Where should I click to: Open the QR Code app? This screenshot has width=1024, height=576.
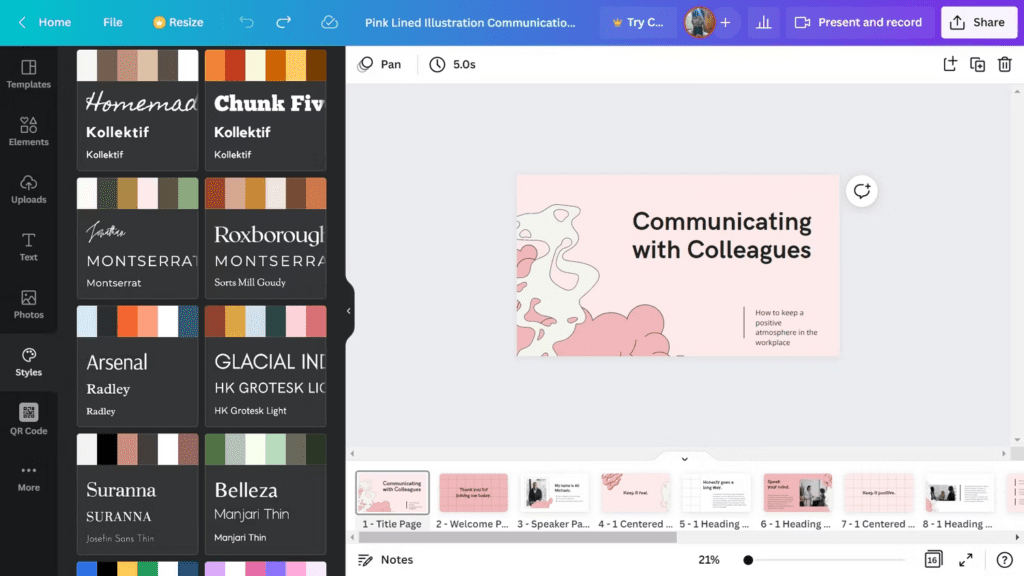coord(28,419)
